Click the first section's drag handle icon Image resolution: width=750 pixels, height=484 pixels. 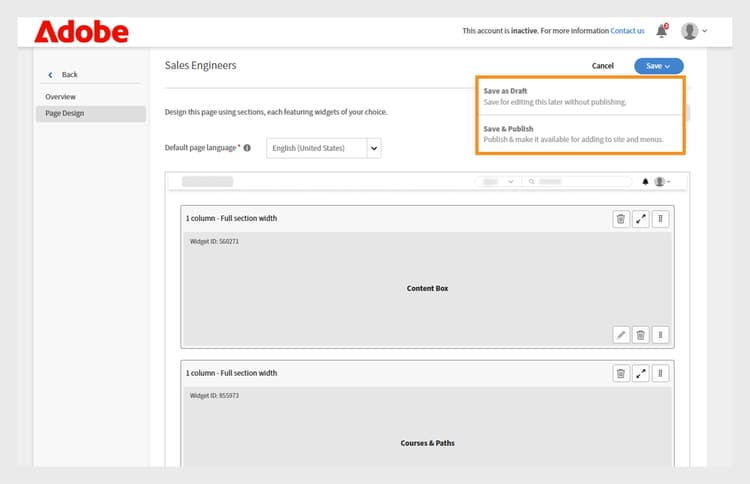pos(660,218)
